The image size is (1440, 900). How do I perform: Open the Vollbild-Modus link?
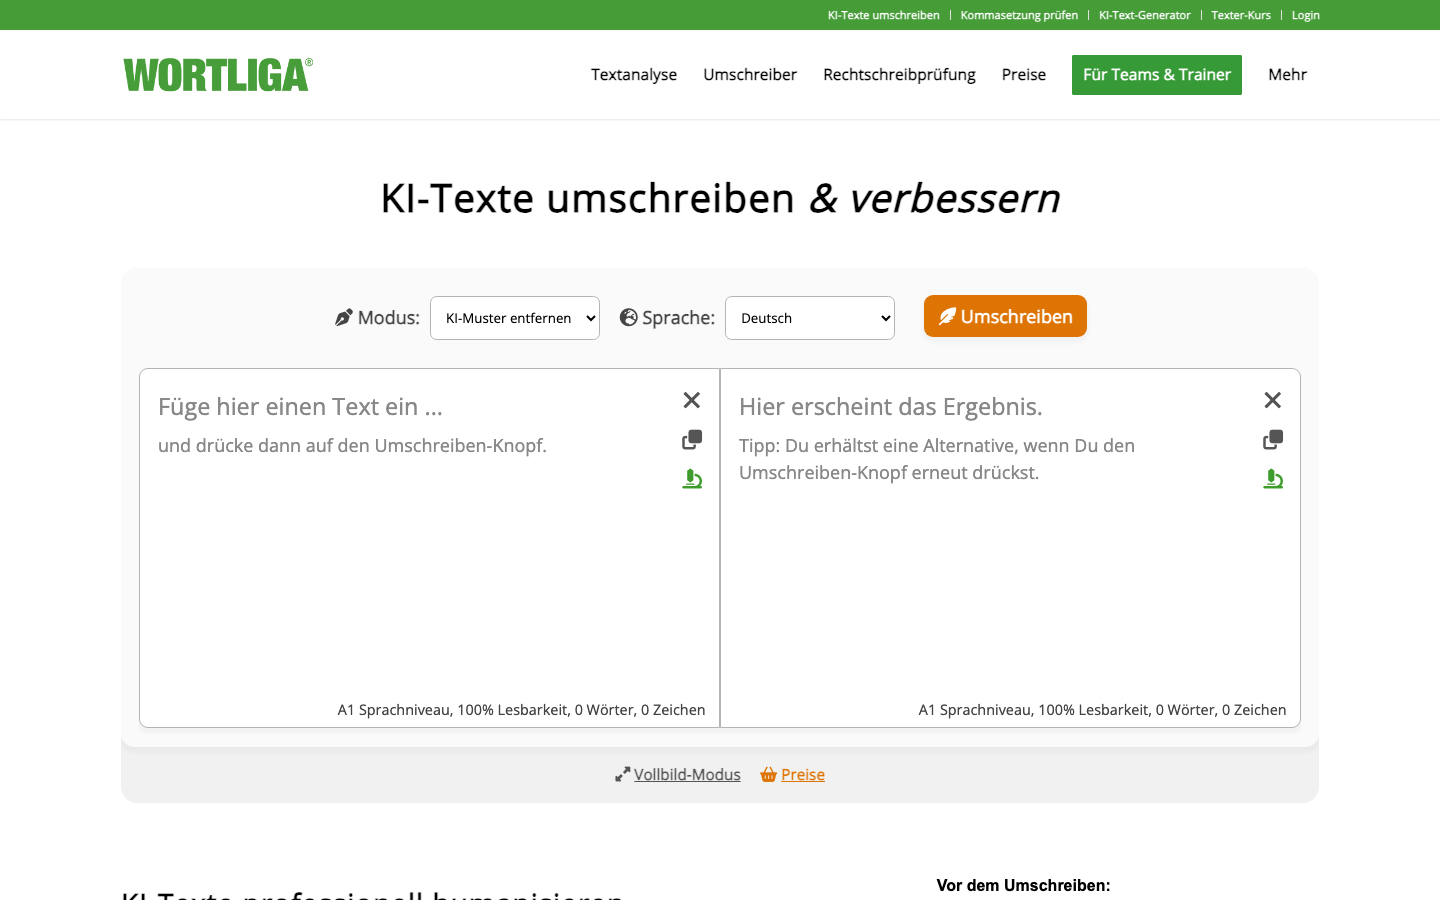687,775
